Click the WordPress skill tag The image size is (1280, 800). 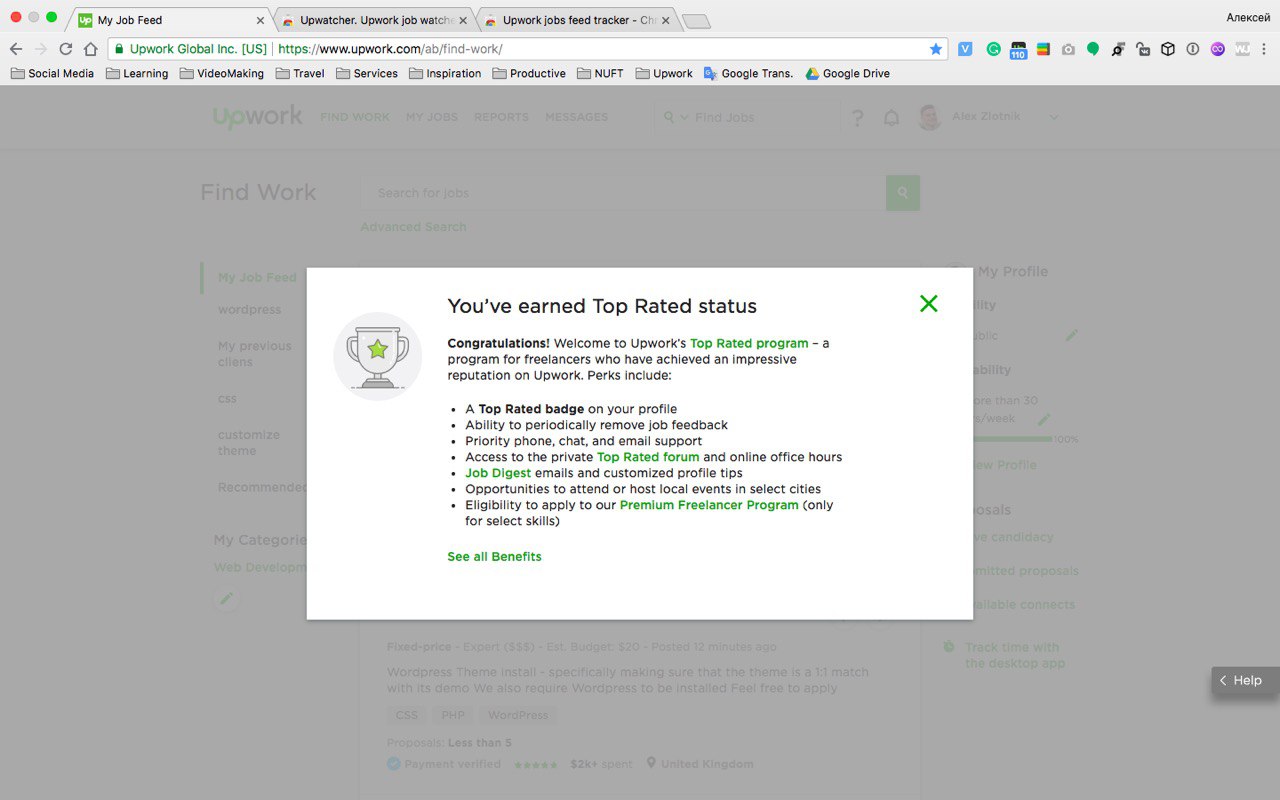(x=518, y=715)
